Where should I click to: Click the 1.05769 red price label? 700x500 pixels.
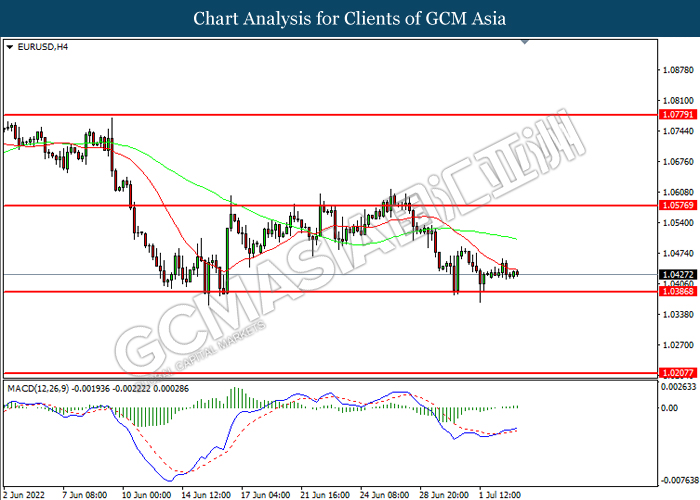tap(678, 205)
